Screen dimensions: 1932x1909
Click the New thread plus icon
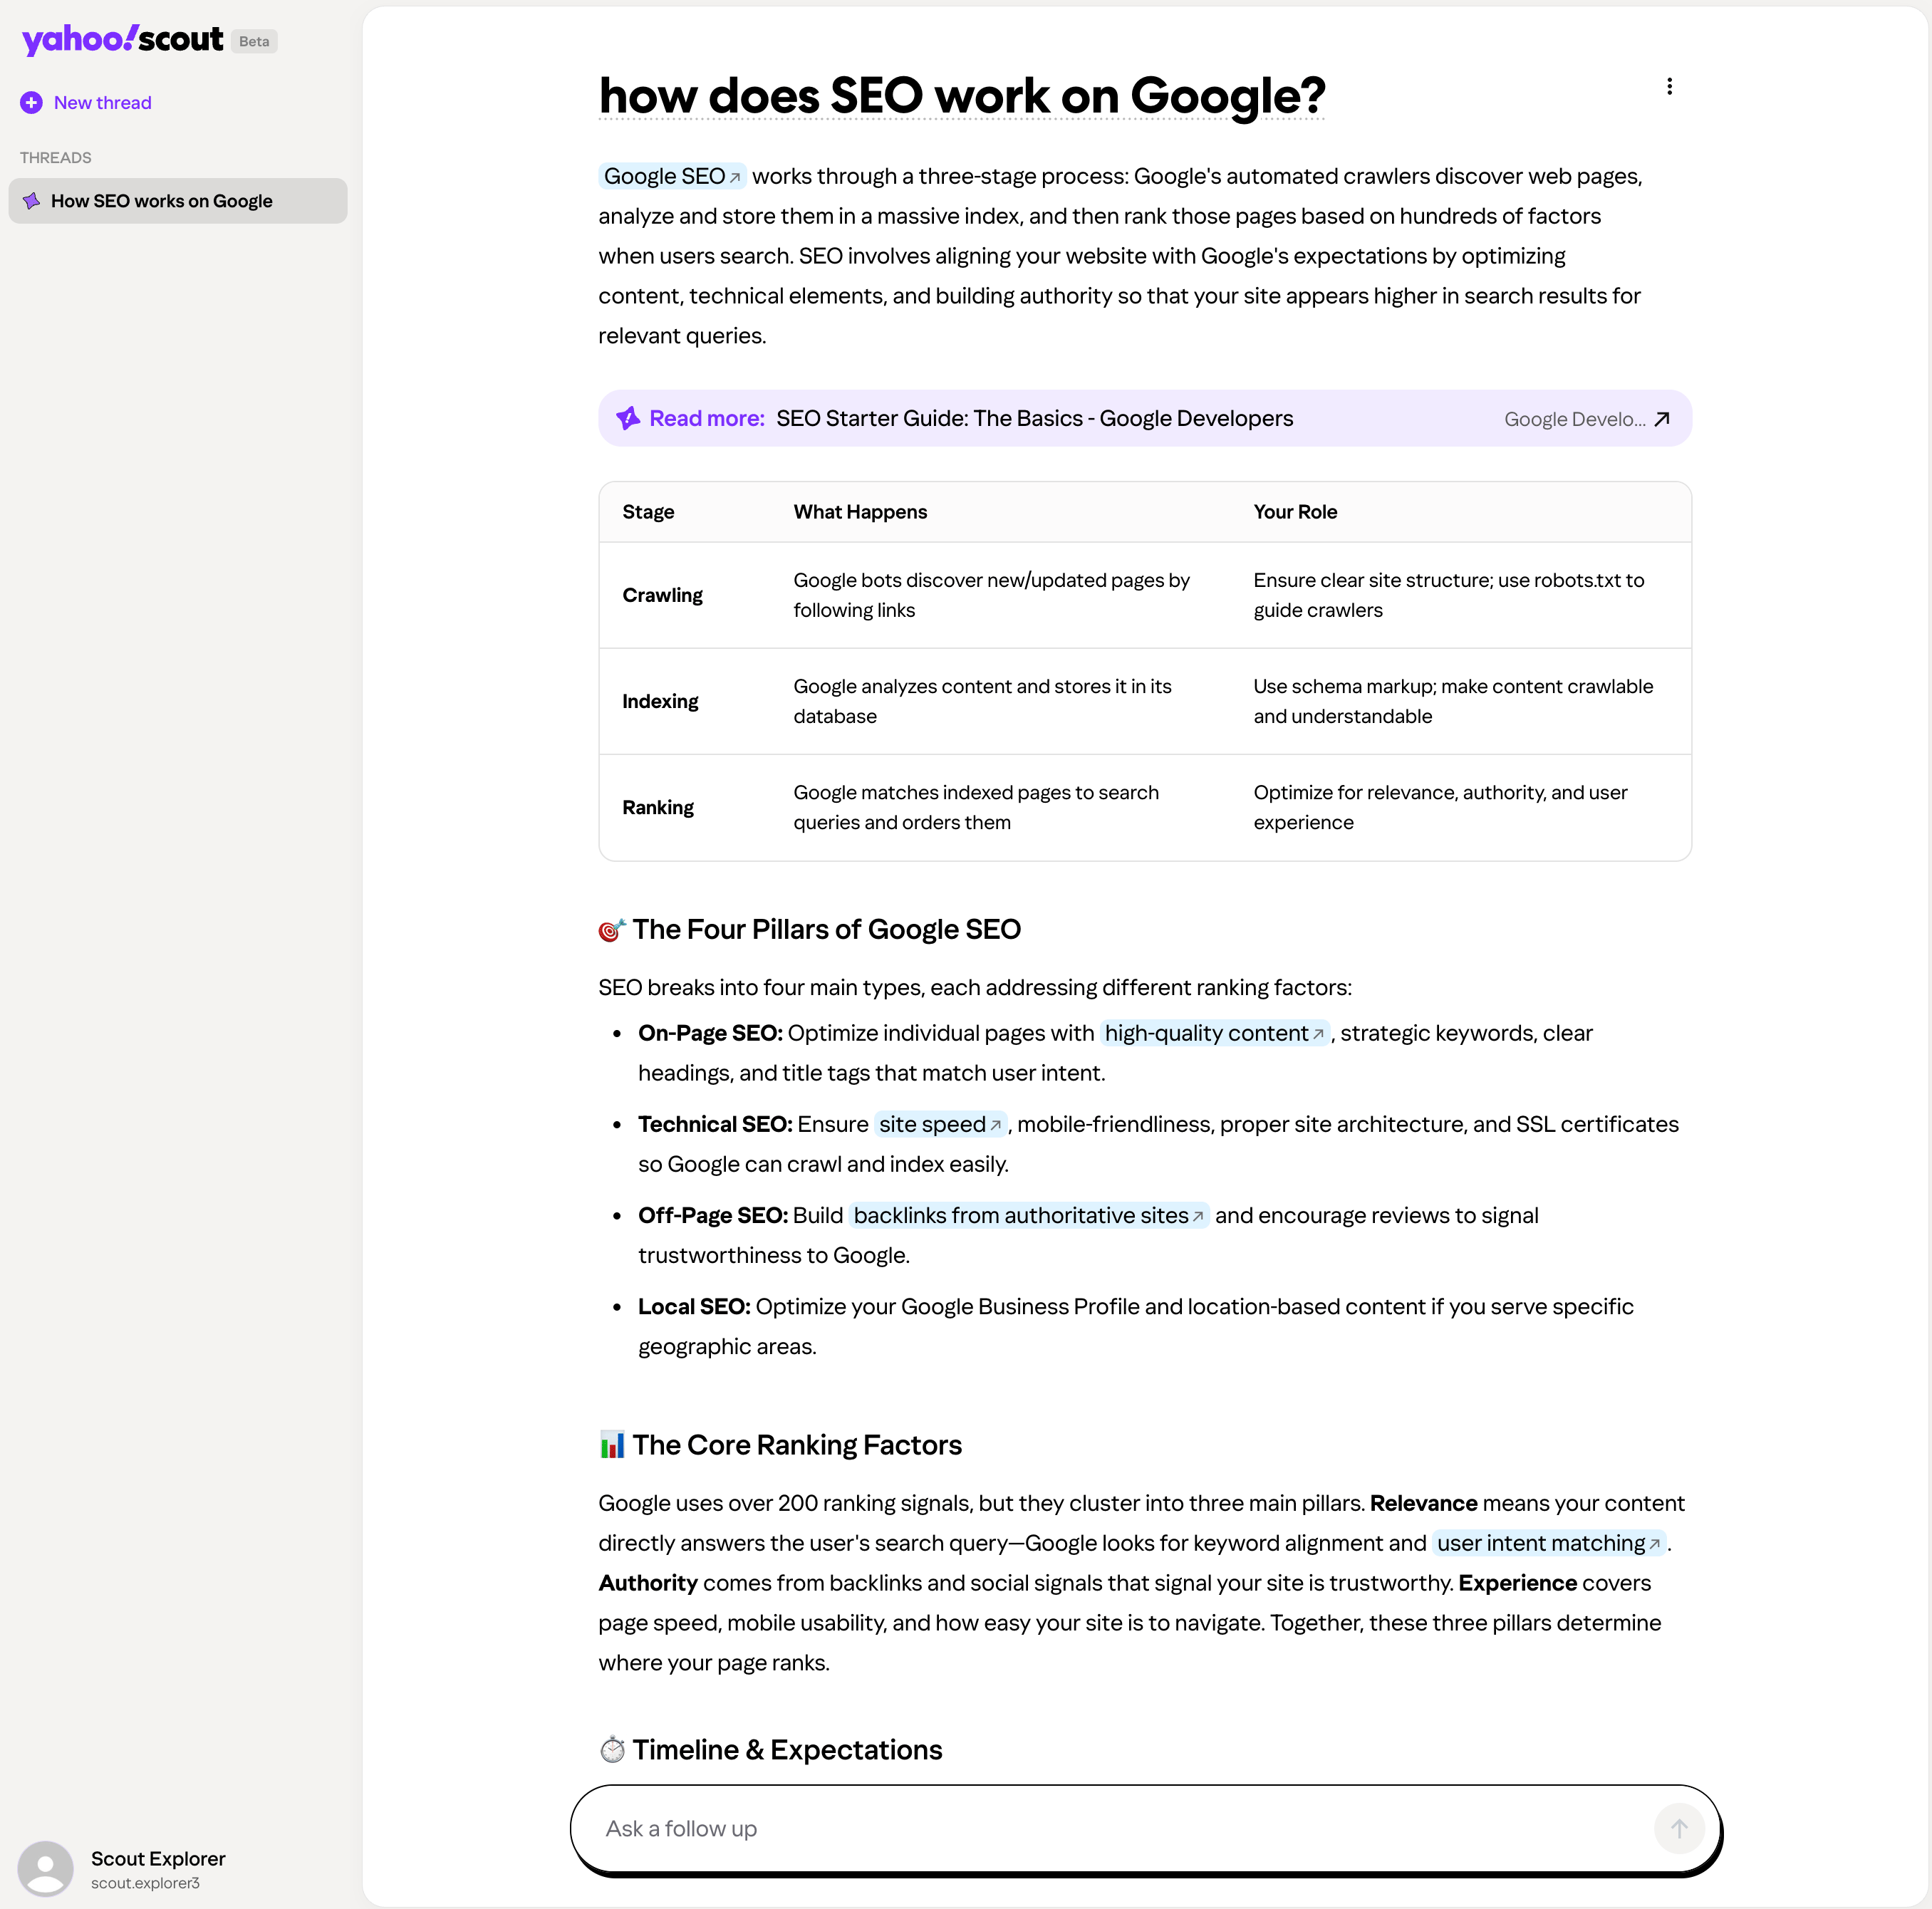[x=31, y=102]
